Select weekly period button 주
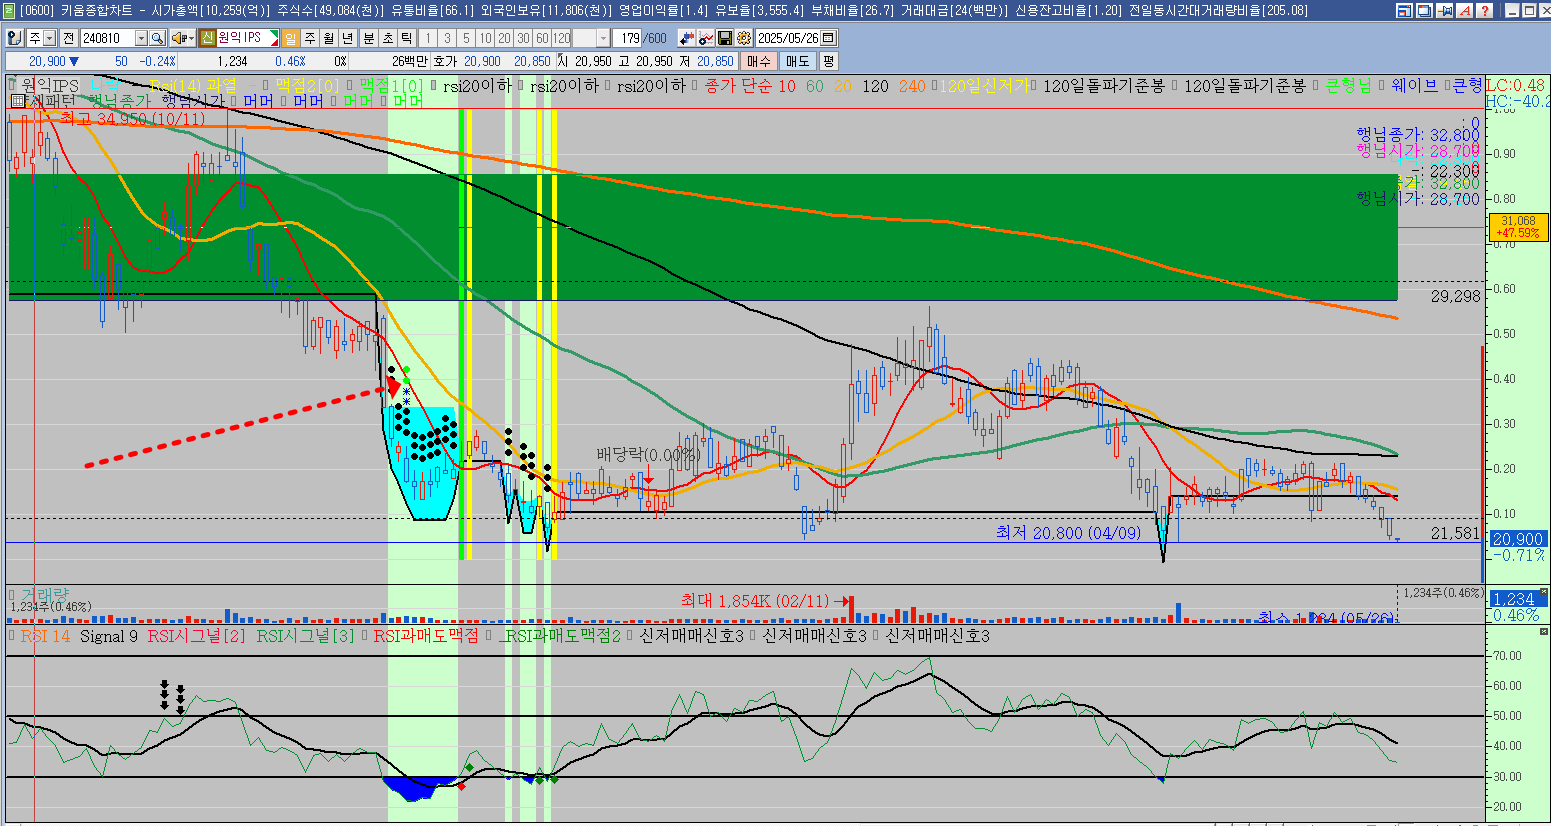The height and width of the screenshot is (826, 1551). [x=309, y=38]
